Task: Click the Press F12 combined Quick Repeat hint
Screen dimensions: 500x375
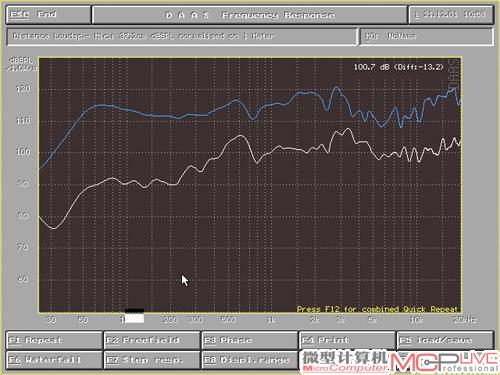Action: 377,309
